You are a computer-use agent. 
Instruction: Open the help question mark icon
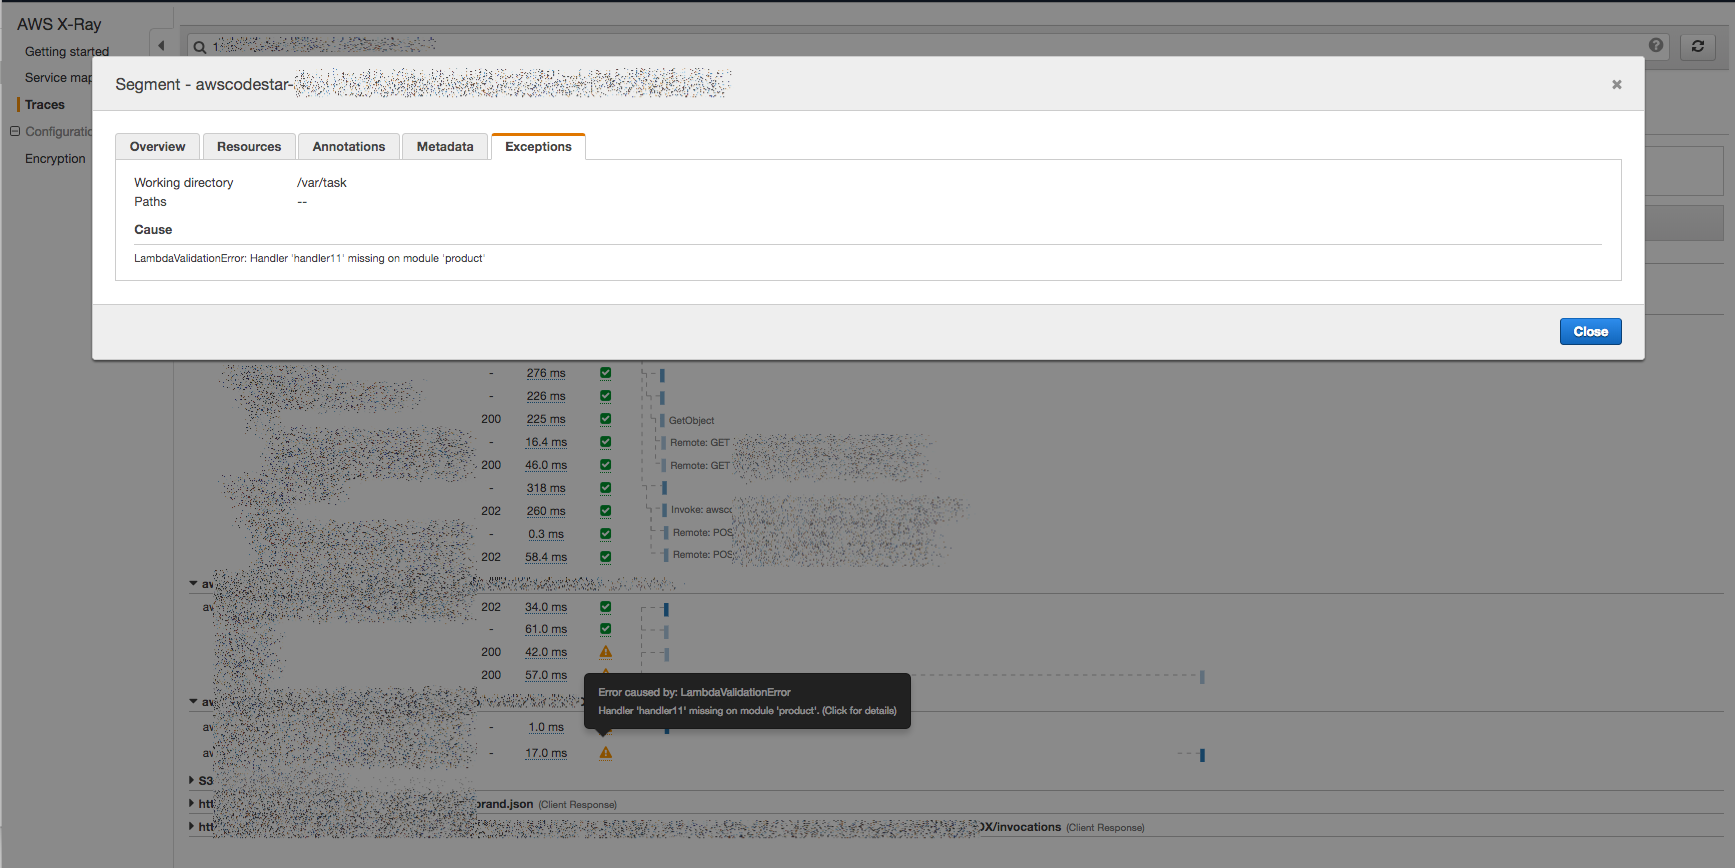pyautogui.click(x=1656, y=45)
